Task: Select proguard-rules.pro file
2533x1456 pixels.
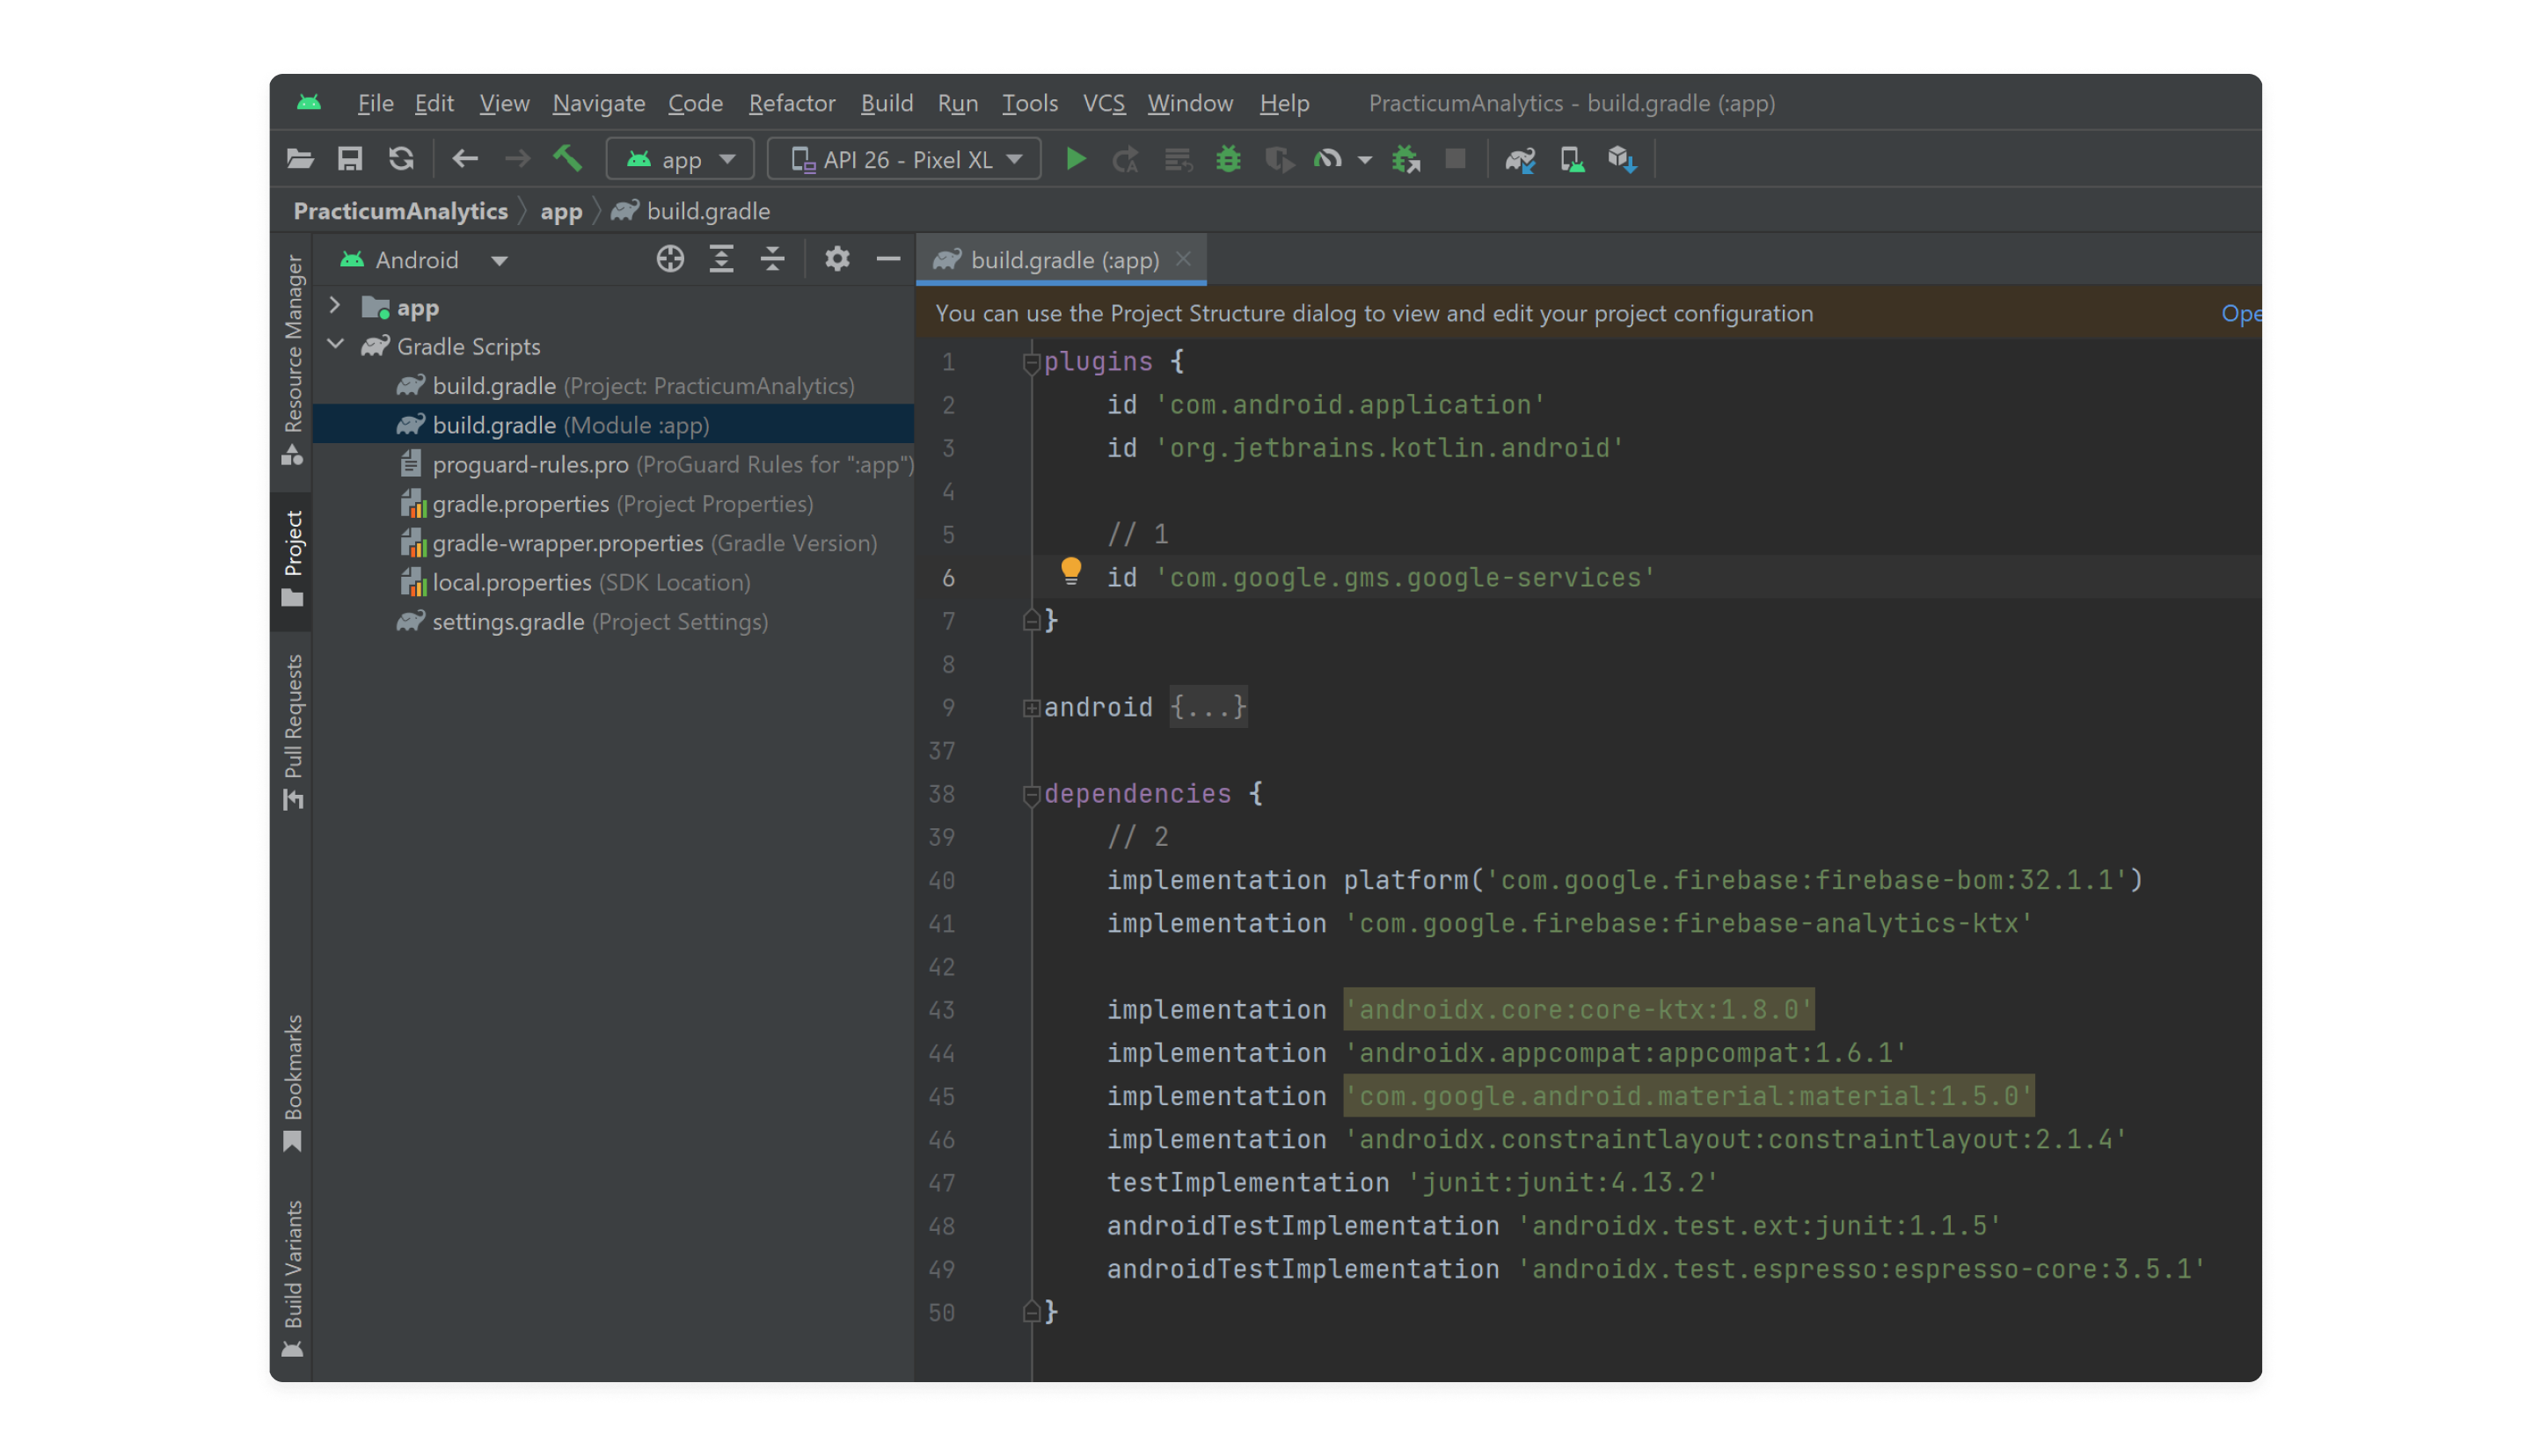Action: pos(613,465)
